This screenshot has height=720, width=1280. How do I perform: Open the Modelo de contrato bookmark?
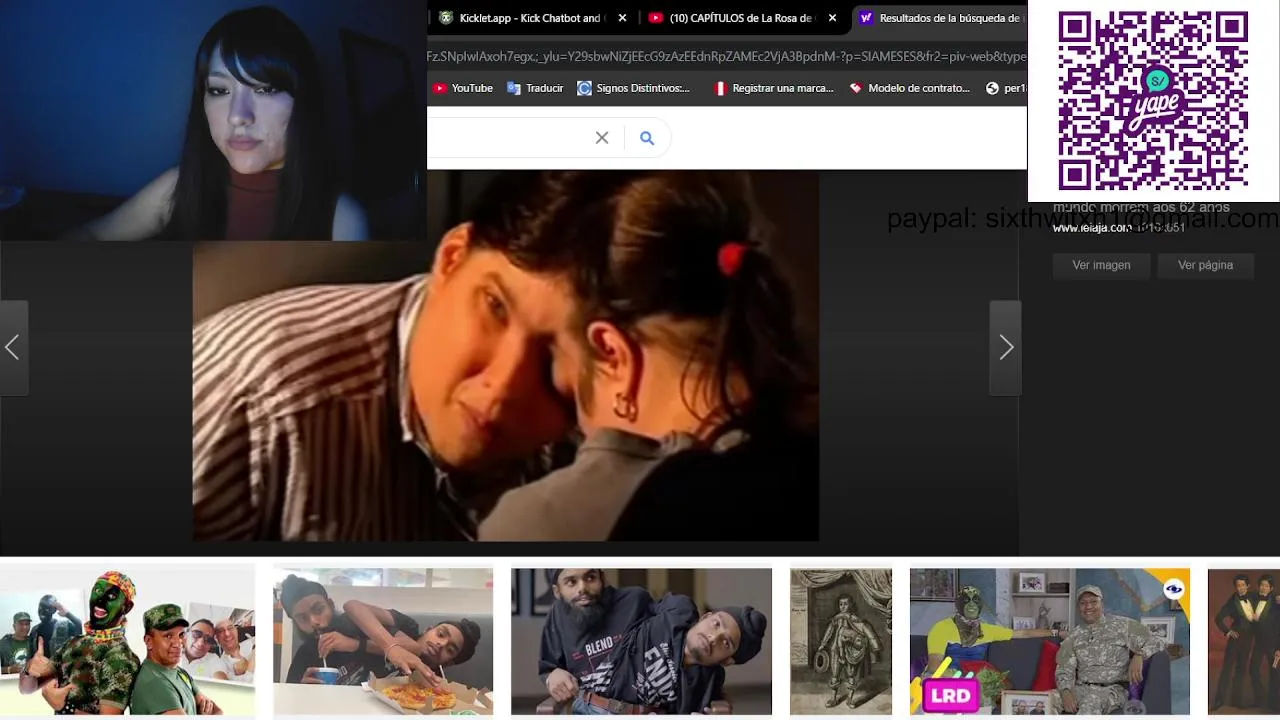[x=909, y=88]
